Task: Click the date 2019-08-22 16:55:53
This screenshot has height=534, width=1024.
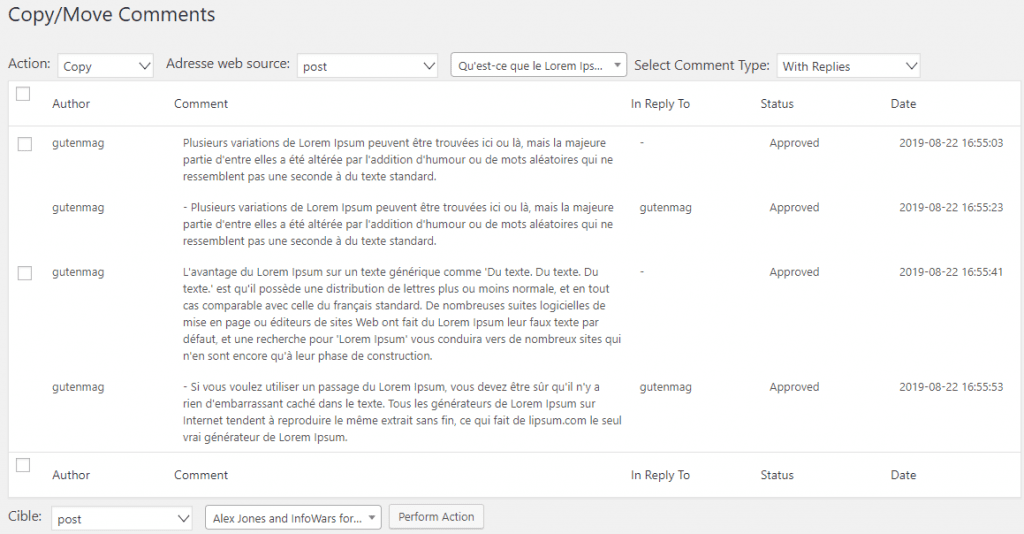Action: (951, 387)
